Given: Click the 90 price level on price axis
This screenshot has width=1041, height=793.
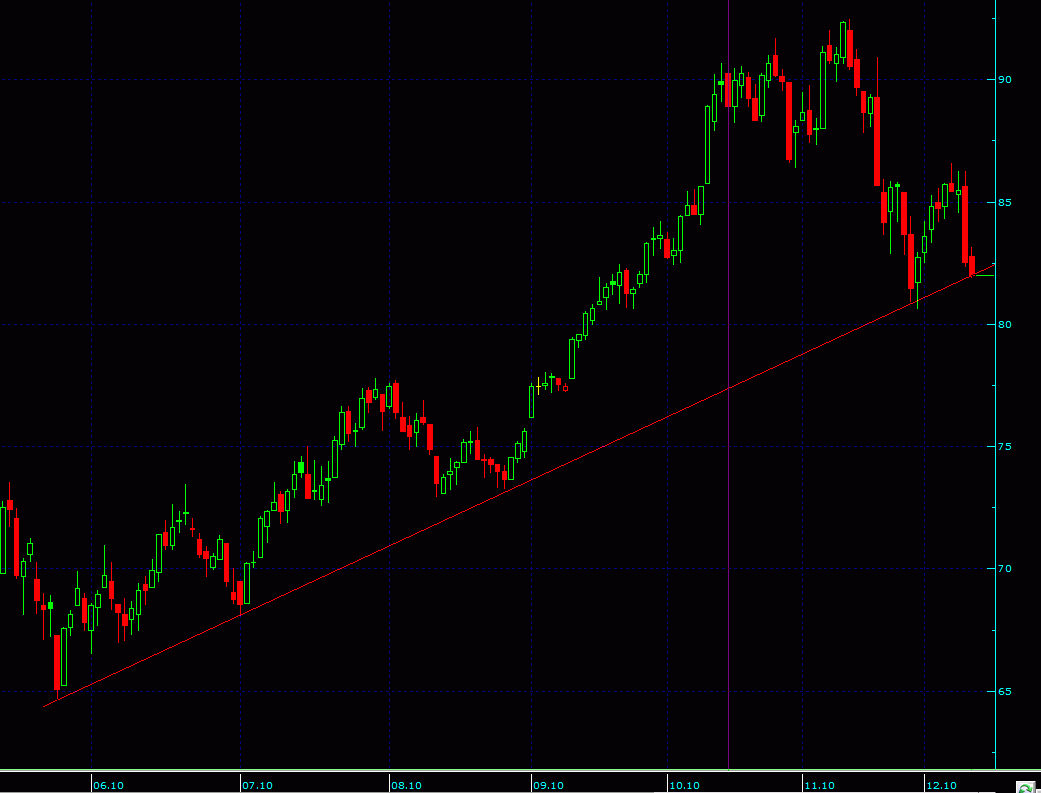Looking at the screenshot, I should [1005, 80].
